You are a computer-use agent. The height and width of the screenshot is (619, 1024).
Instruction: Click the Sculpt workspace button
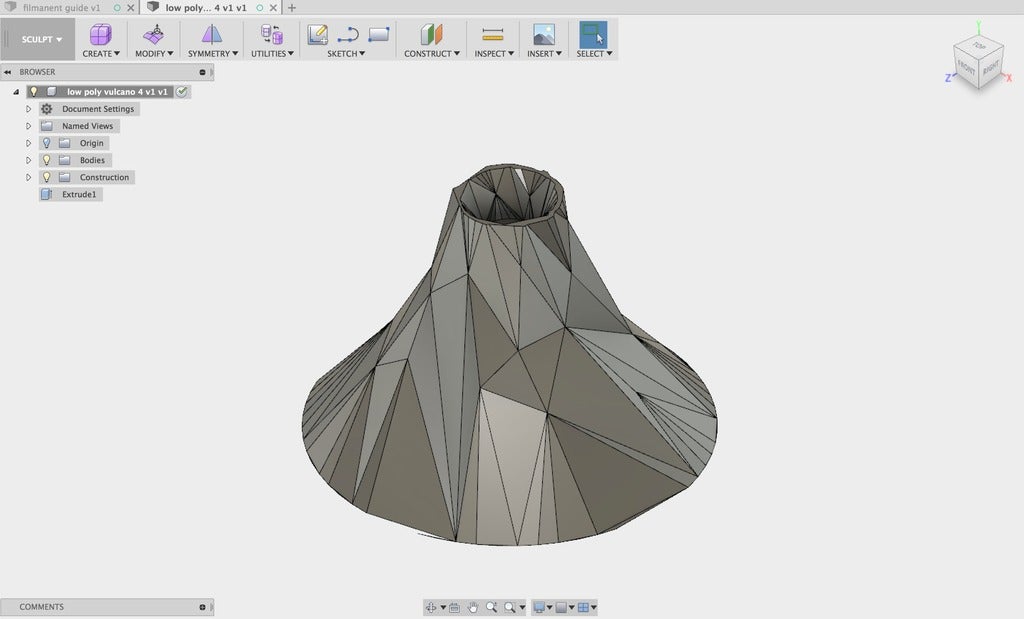(x=38, y=38)
